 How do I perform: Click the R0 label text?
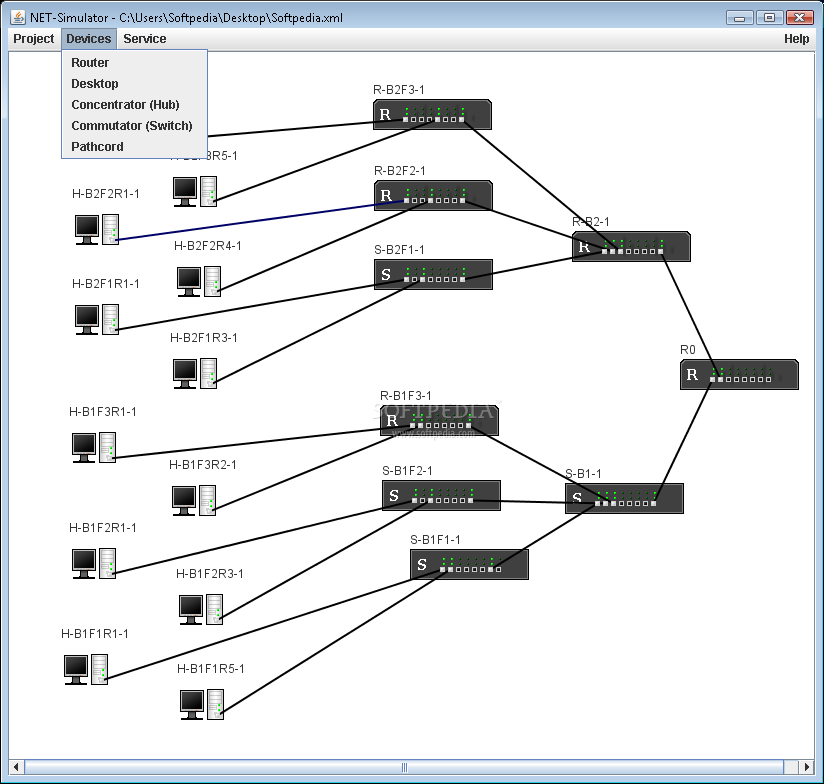tap(687, 350)
